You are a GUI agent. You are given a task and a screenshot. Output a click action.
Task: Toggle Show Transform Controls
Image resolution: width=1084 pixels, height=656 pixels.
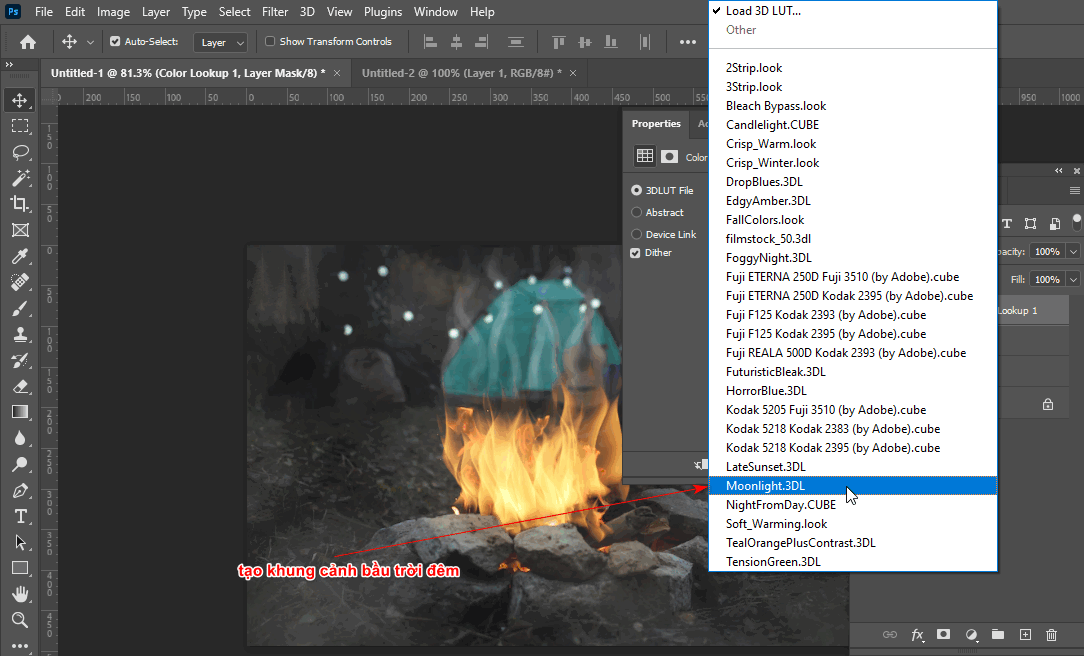pyautogui.click(x=271, y=41)
